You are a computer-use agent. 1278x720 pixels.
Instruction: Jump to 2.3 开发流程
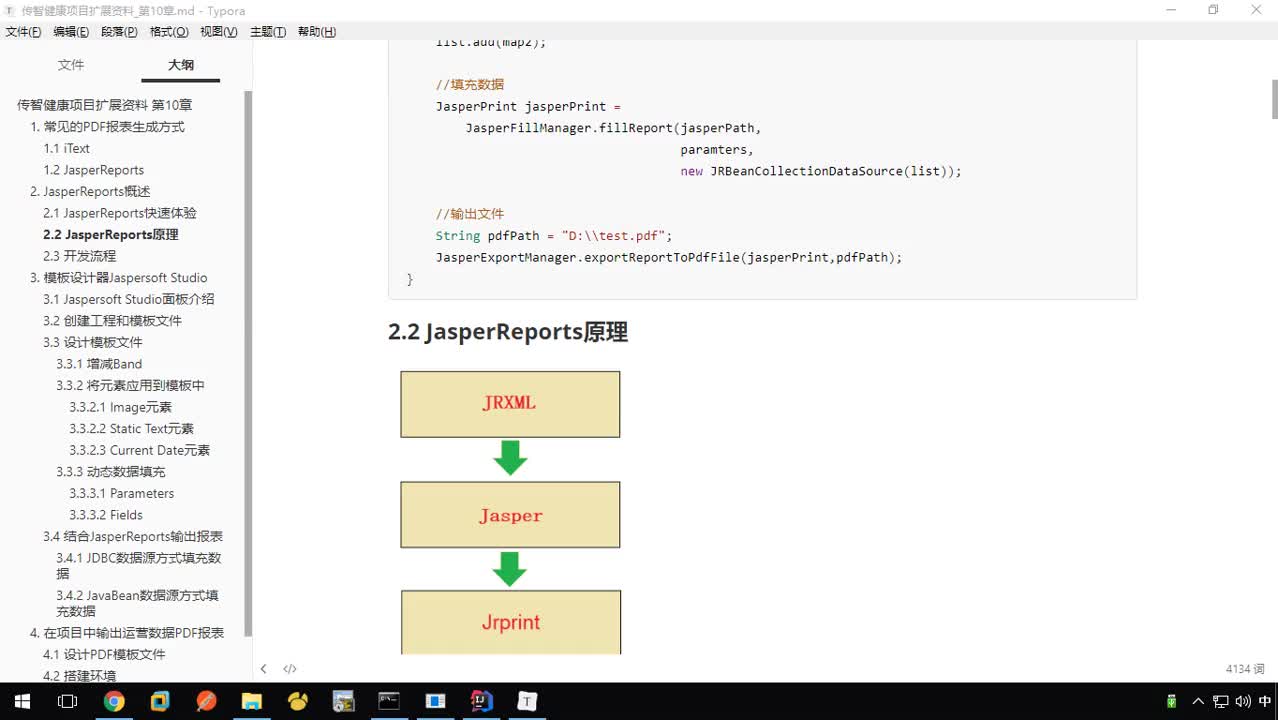point(80,256)
